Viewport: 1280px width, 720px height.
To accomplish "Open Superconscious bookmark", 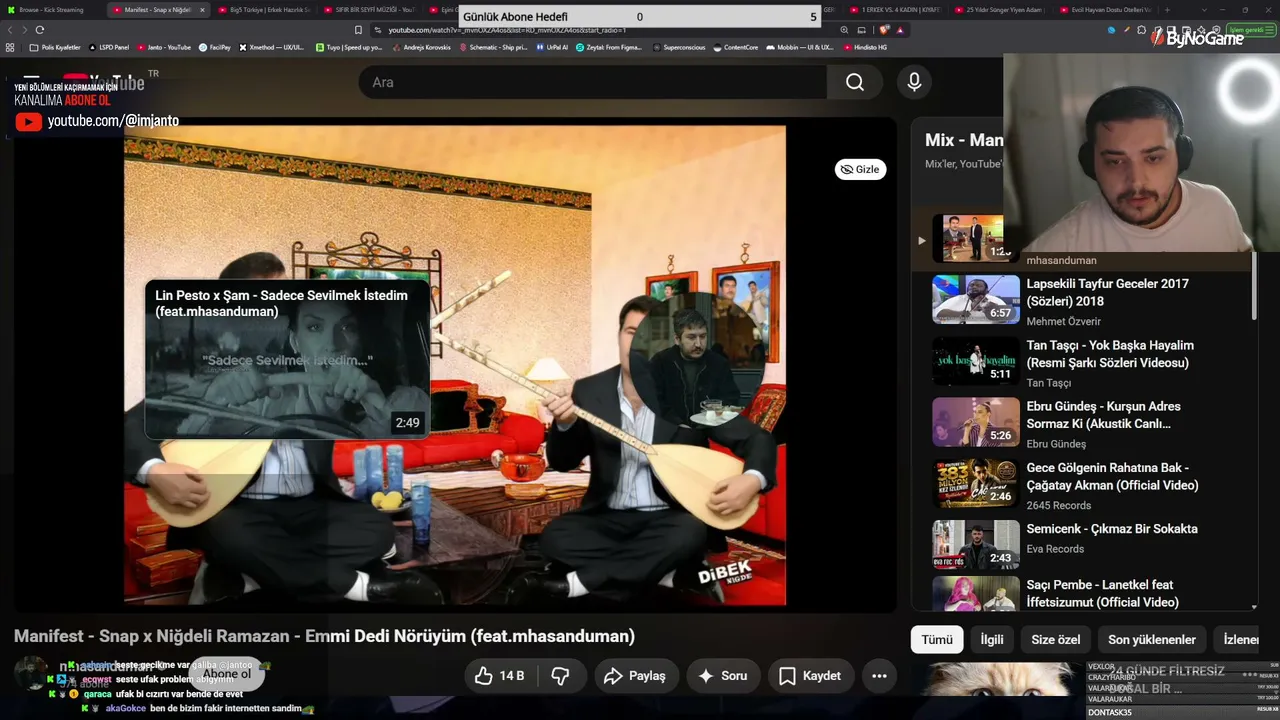I will pyautogui.click(x=678, y=47).
